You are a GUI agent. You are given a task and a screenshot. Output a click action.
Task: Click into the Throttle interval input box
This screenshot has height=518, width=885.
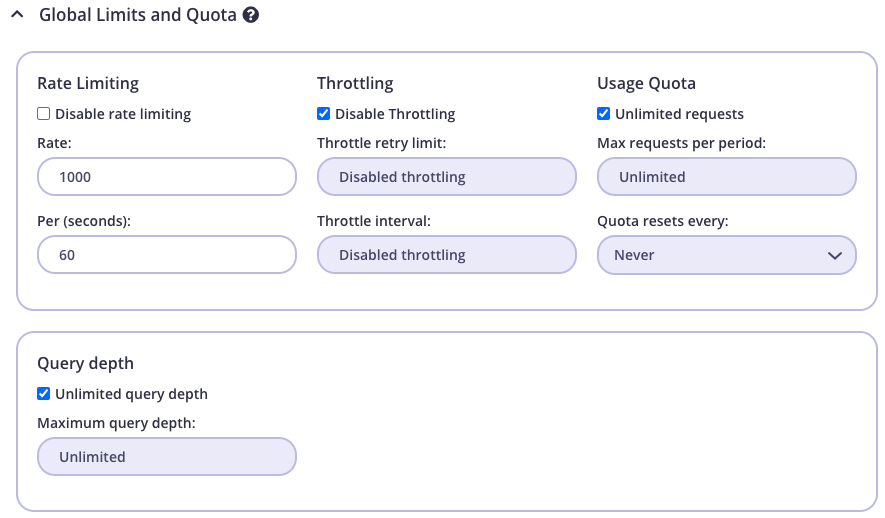(x=446, y=255)
